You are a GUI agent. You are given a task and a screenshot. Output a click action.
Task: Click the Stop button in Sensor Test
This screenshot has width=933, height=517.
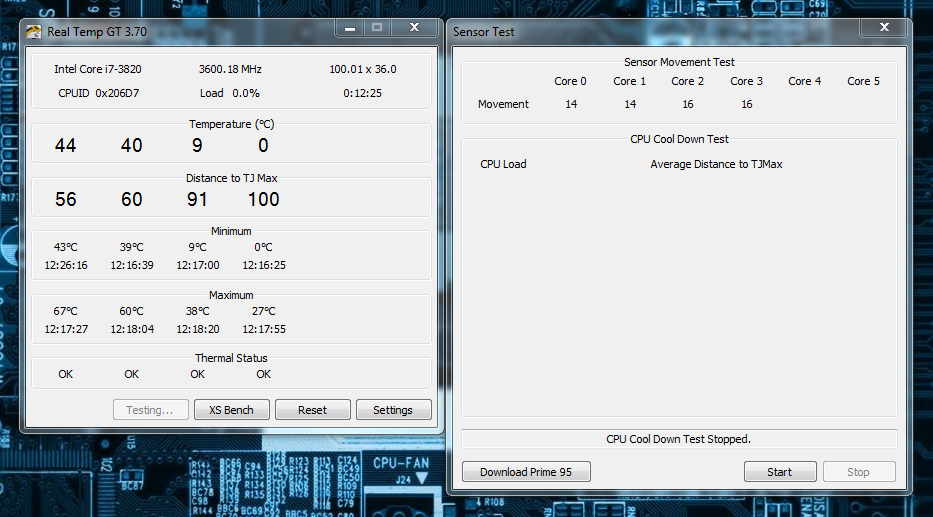point(859,472)
